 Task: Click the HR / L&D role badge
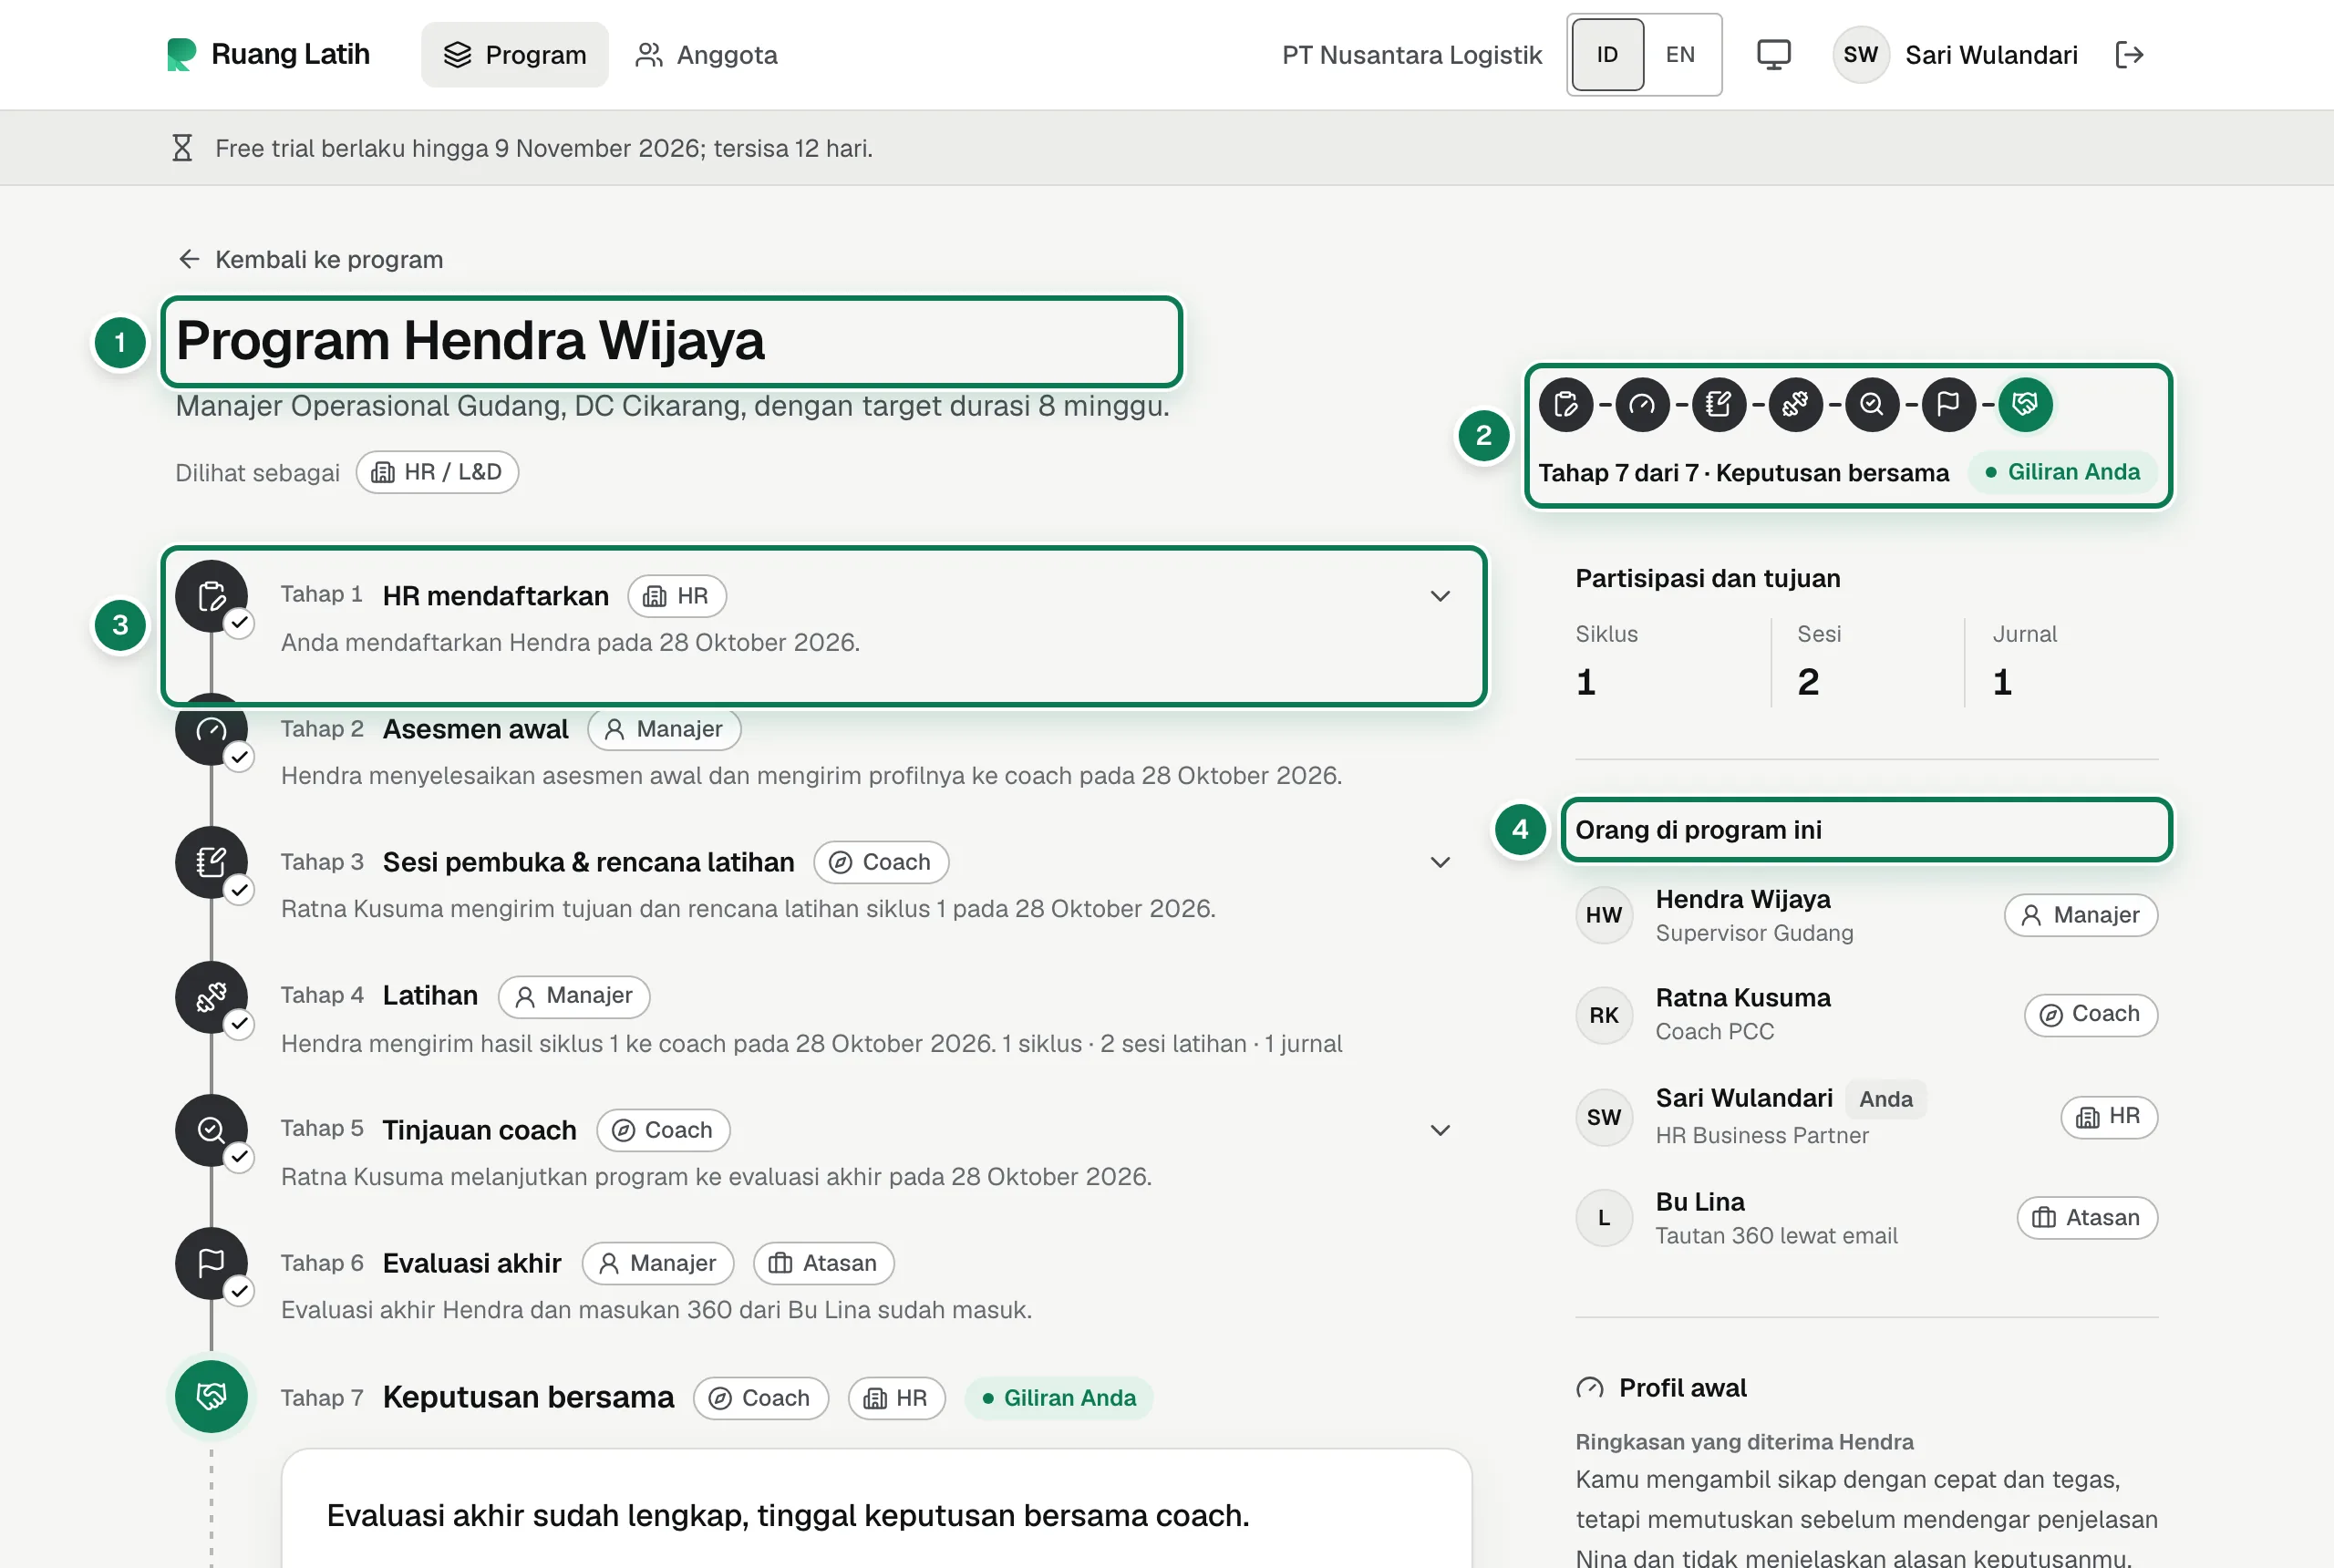(x=437, y=472)
